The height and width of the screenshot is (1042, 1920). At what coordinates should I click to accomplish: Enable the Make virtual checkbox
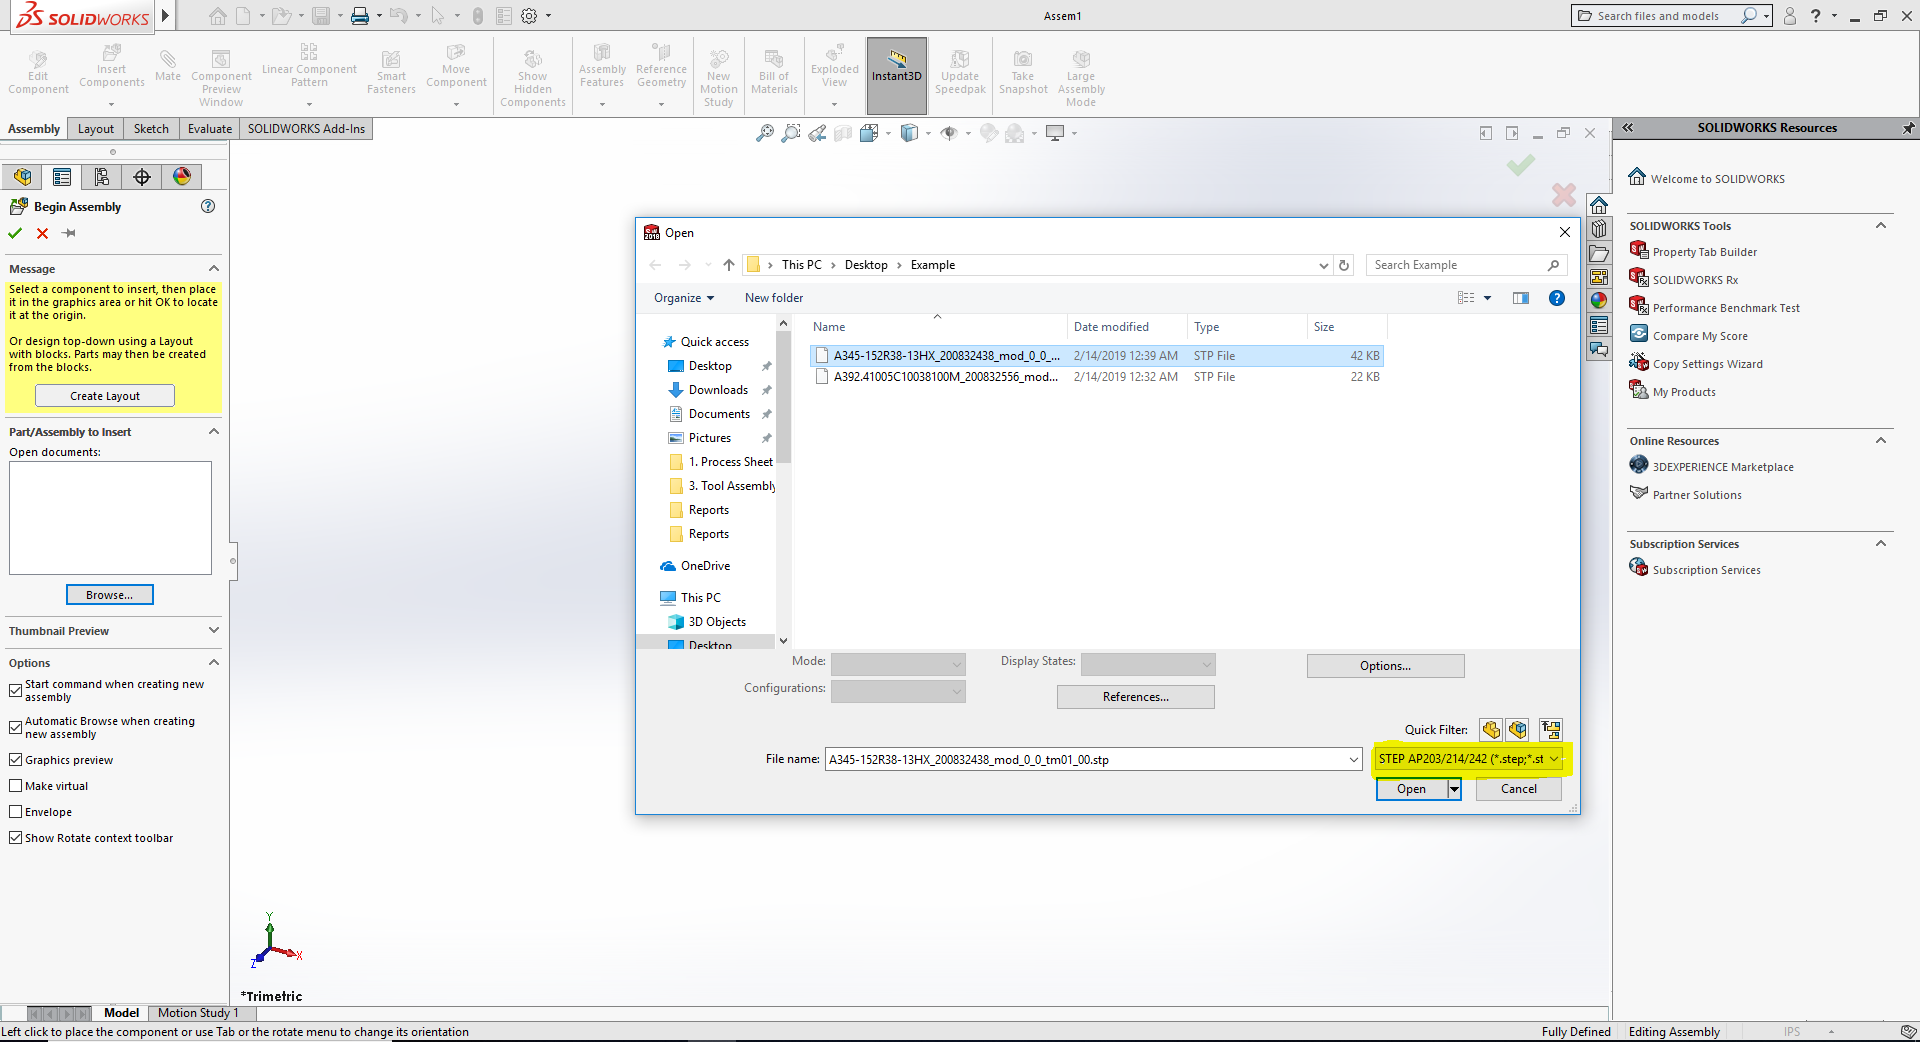tap(16, 786)
